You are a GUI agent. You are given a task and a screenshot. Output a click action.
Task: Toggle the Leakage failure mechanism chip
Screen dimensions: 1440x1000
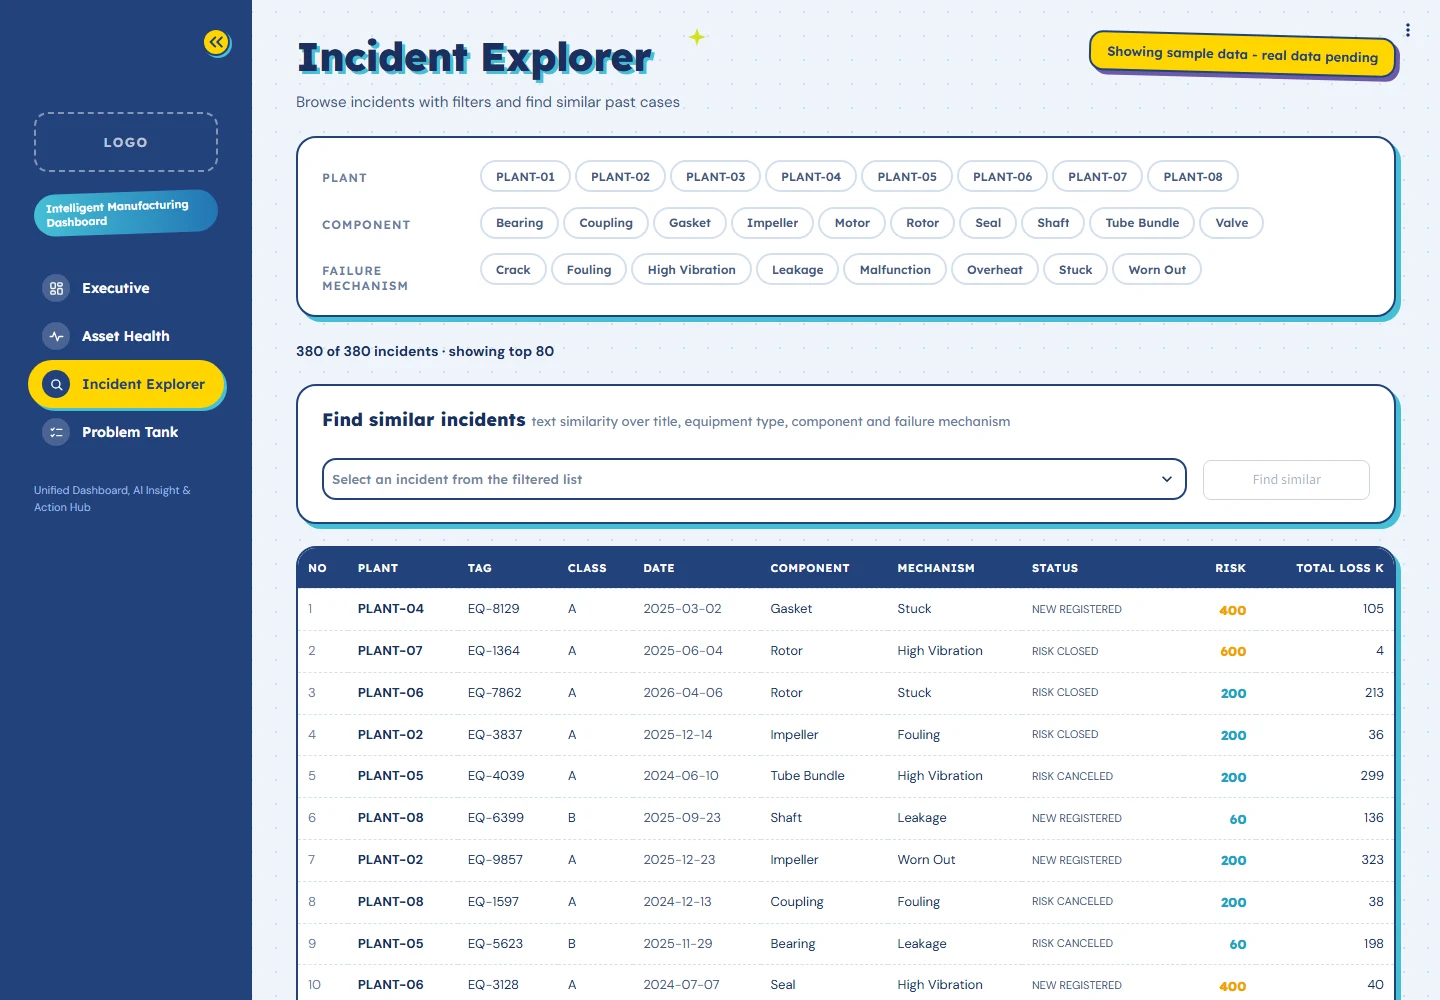point(798,270)
